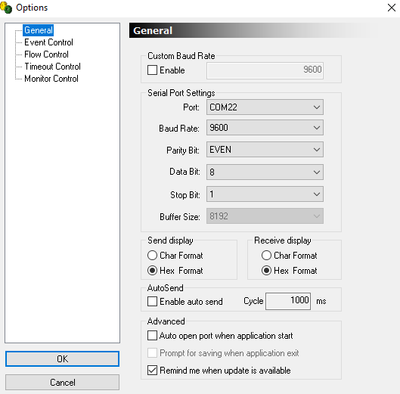Click the Serial Port Settings group label

181,93
